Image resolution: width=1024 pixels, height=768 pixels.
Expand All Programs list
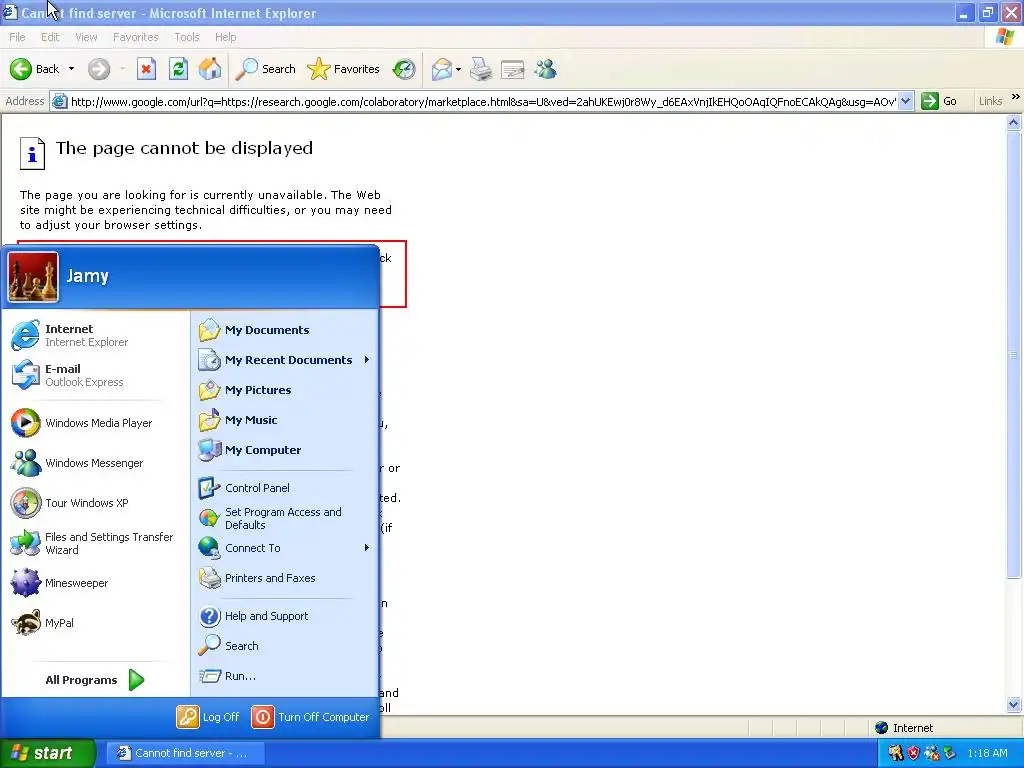[x=95, y=680]
